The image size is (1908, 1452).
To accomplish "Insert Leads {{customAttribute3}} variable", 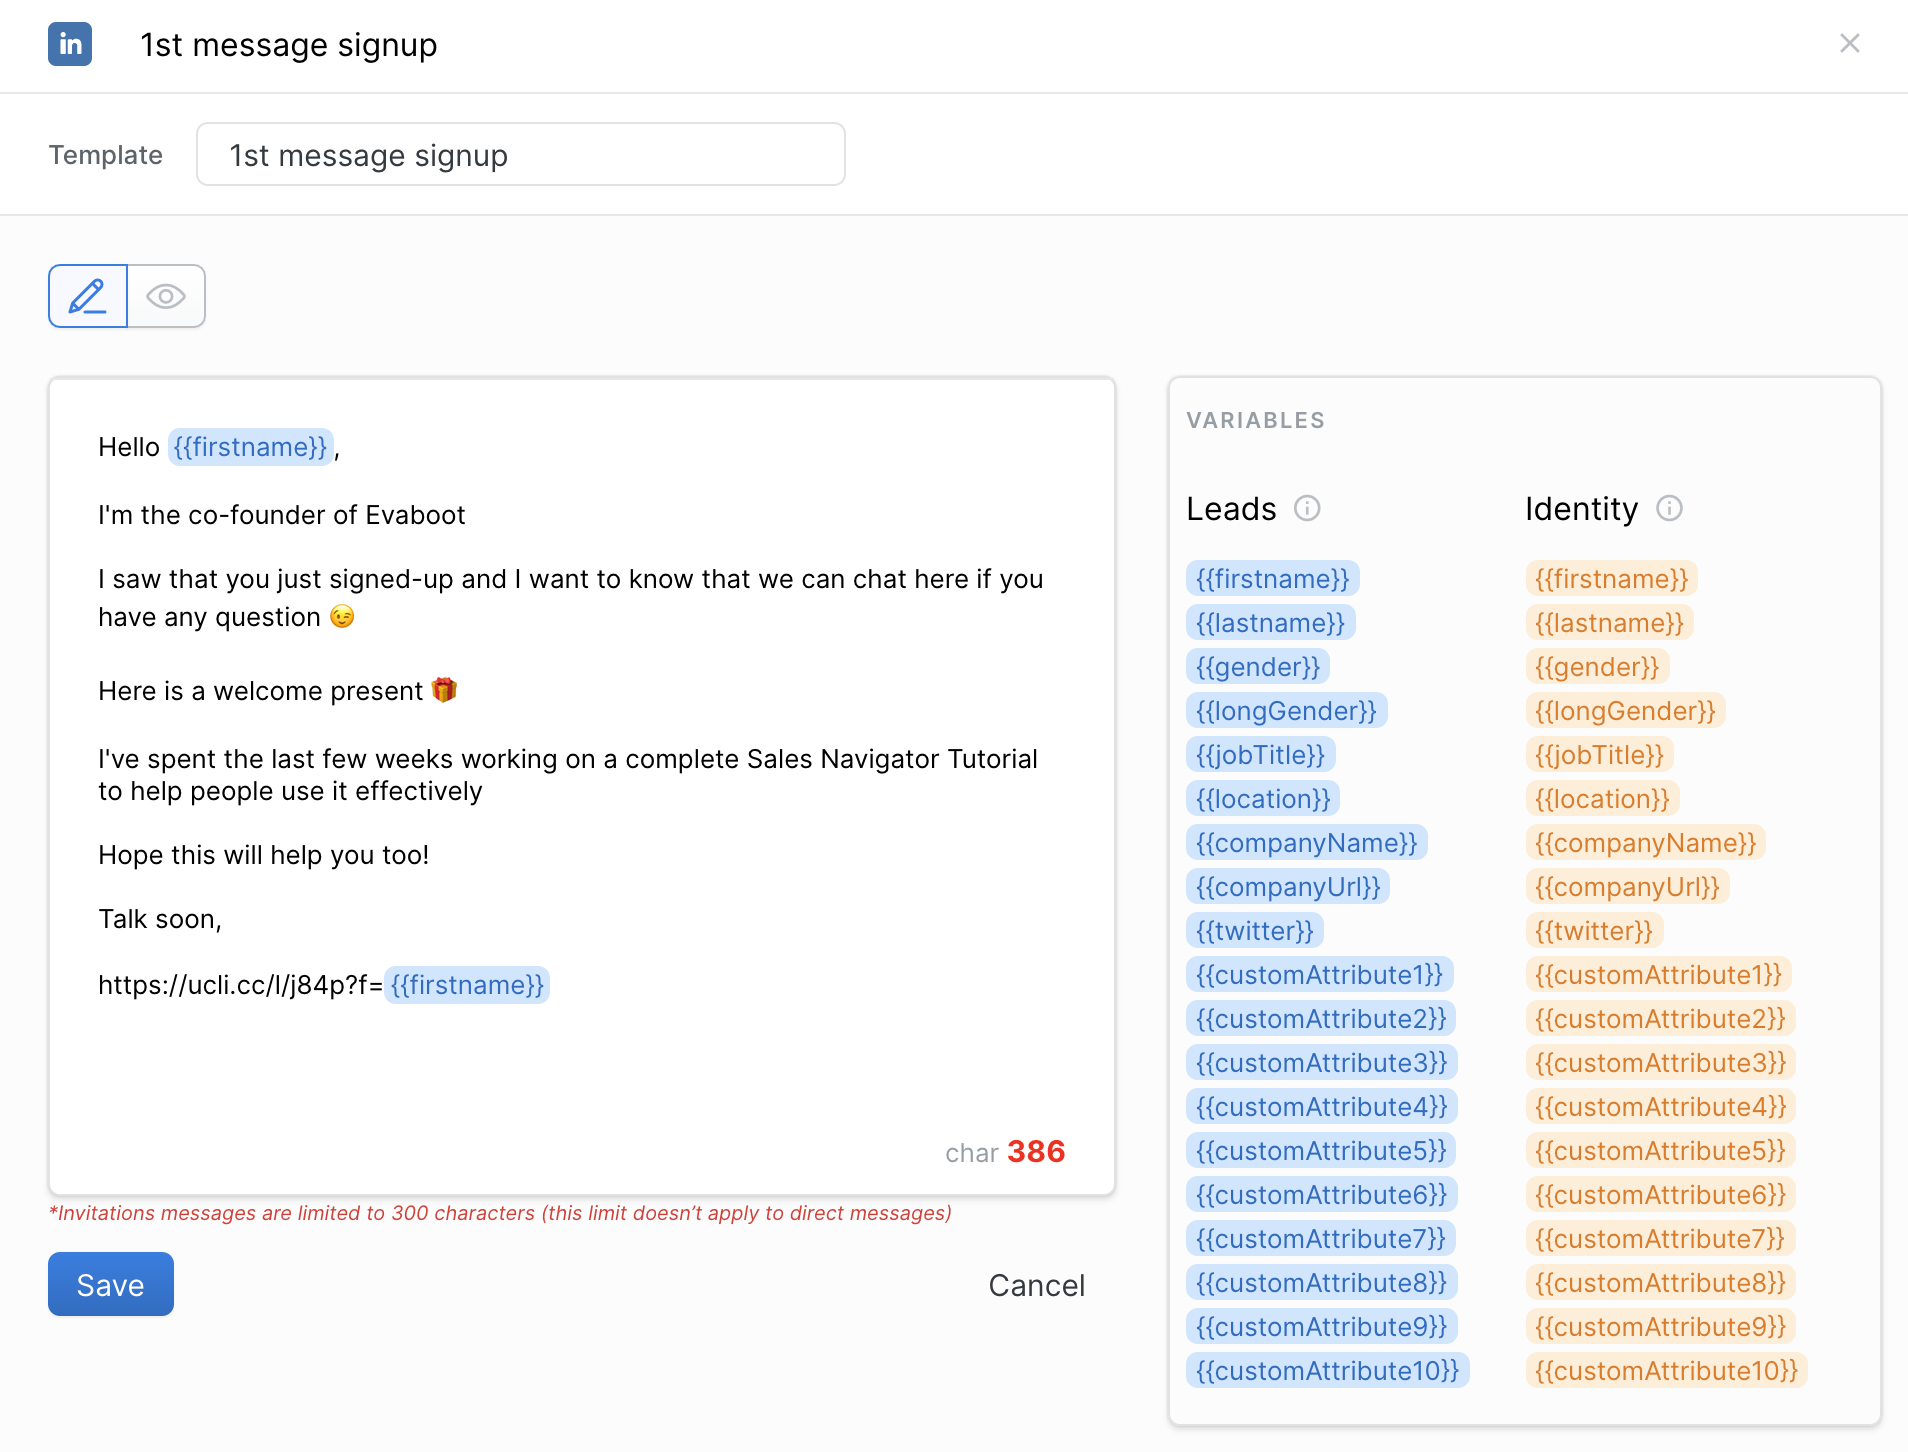I will [x=1322, y=1063].
